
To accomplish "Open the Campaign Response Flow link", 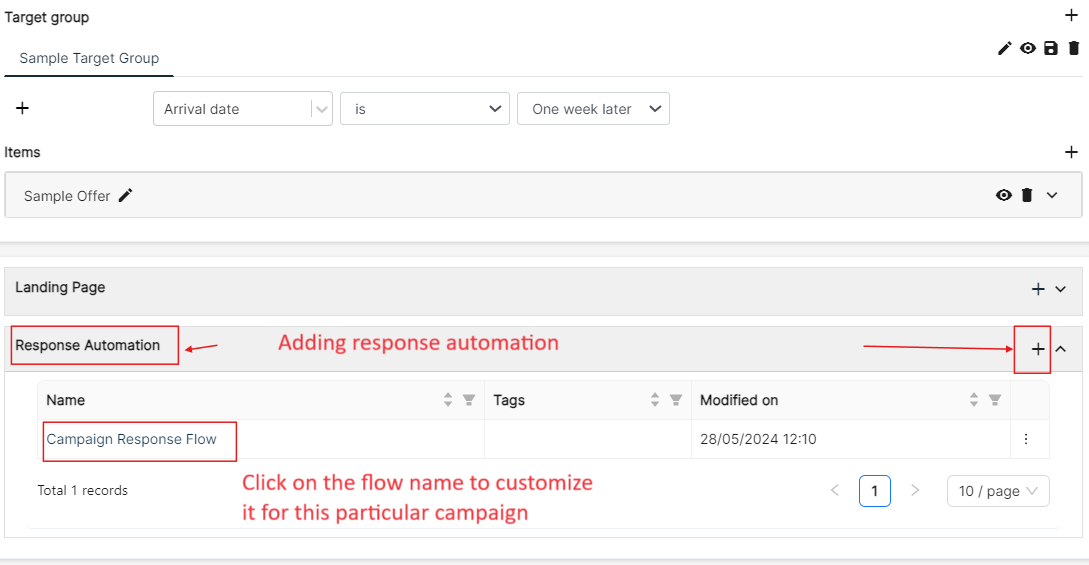I will pyautogui.click(x=131, y=439).
